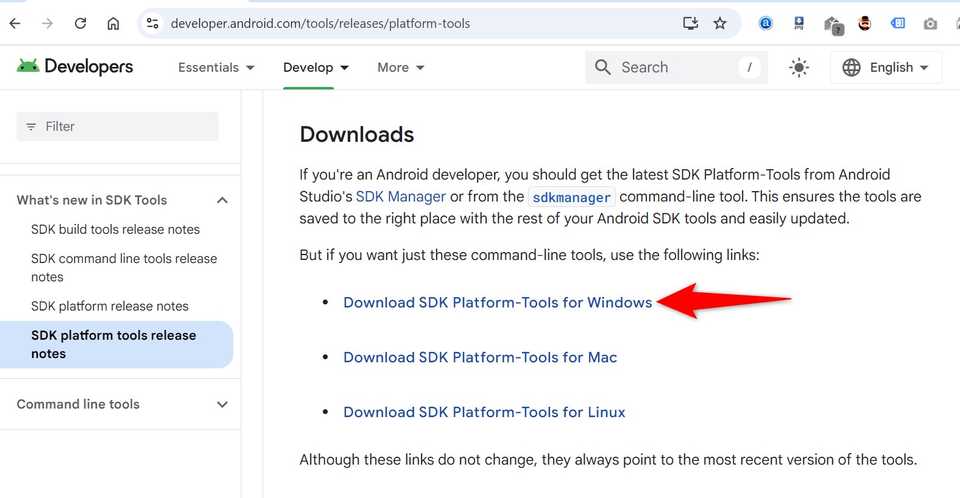Select SDK build tools release notes
The height and width of the screenshot is (498, 960).
coord(115,229)
